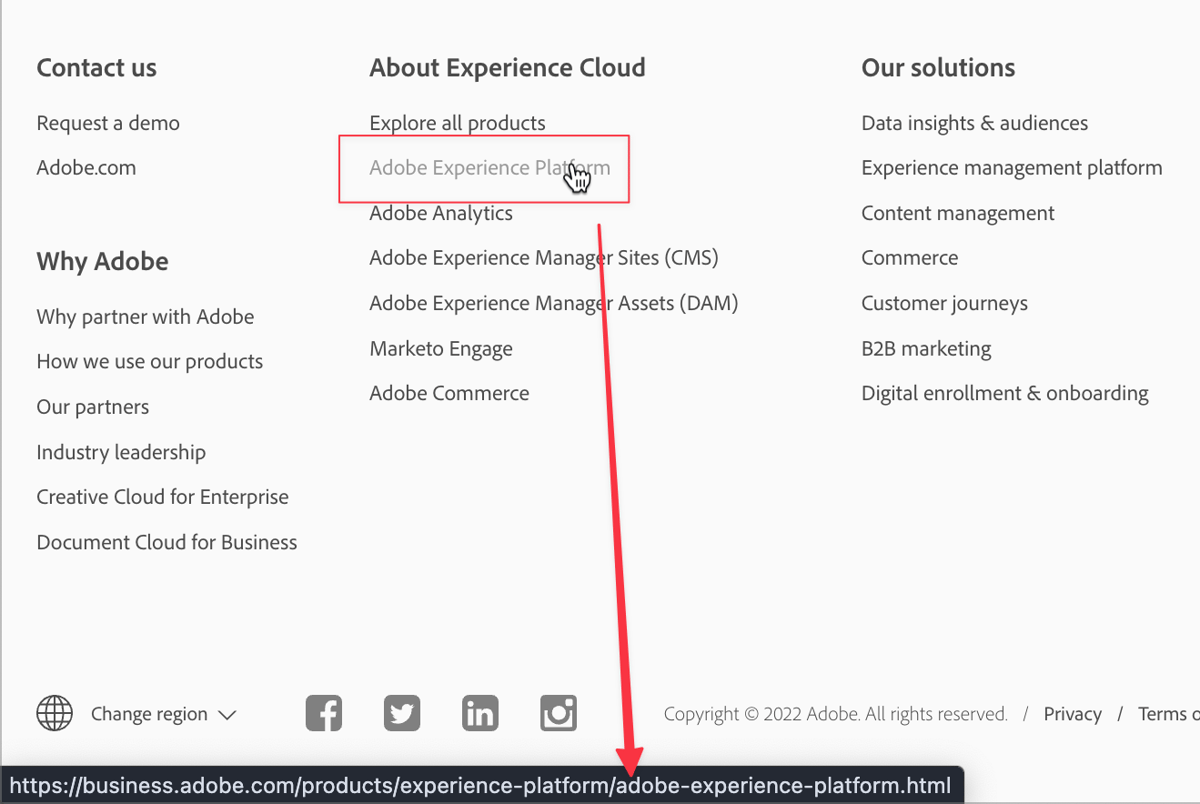Open Adobe's Facebook page icon
The width and height of the screenshot is (1200, 804).
323,713
